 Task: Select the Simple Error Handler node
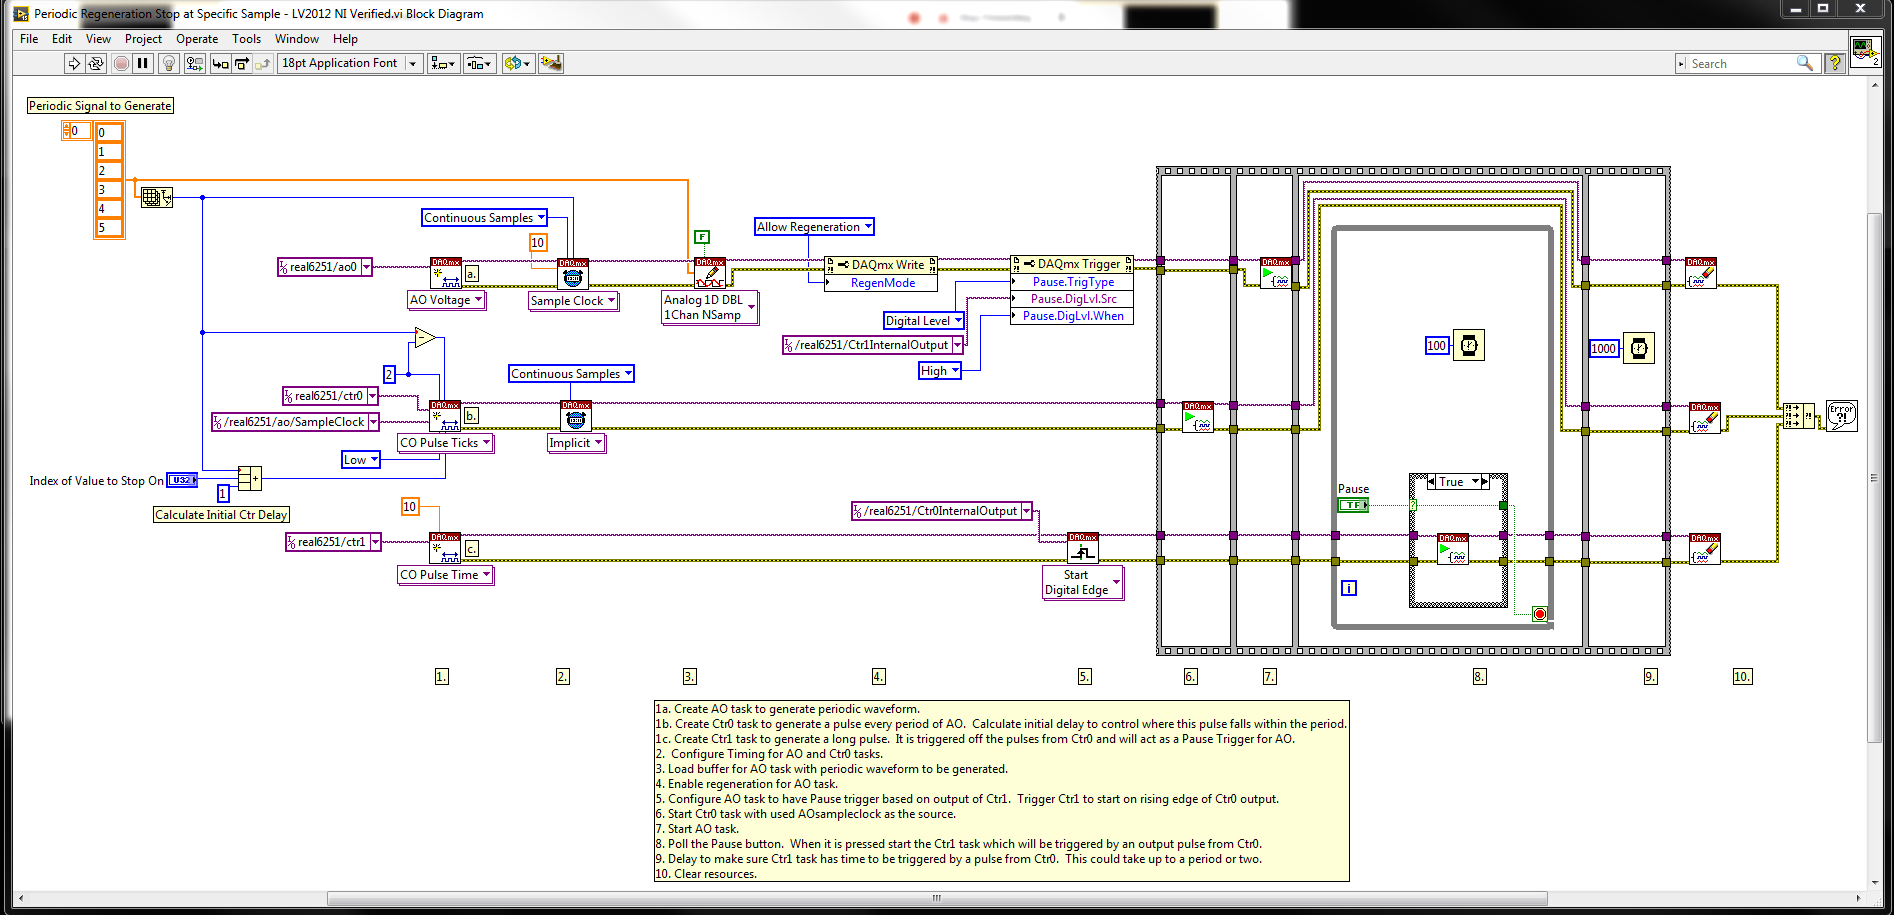coord(1841,416)
